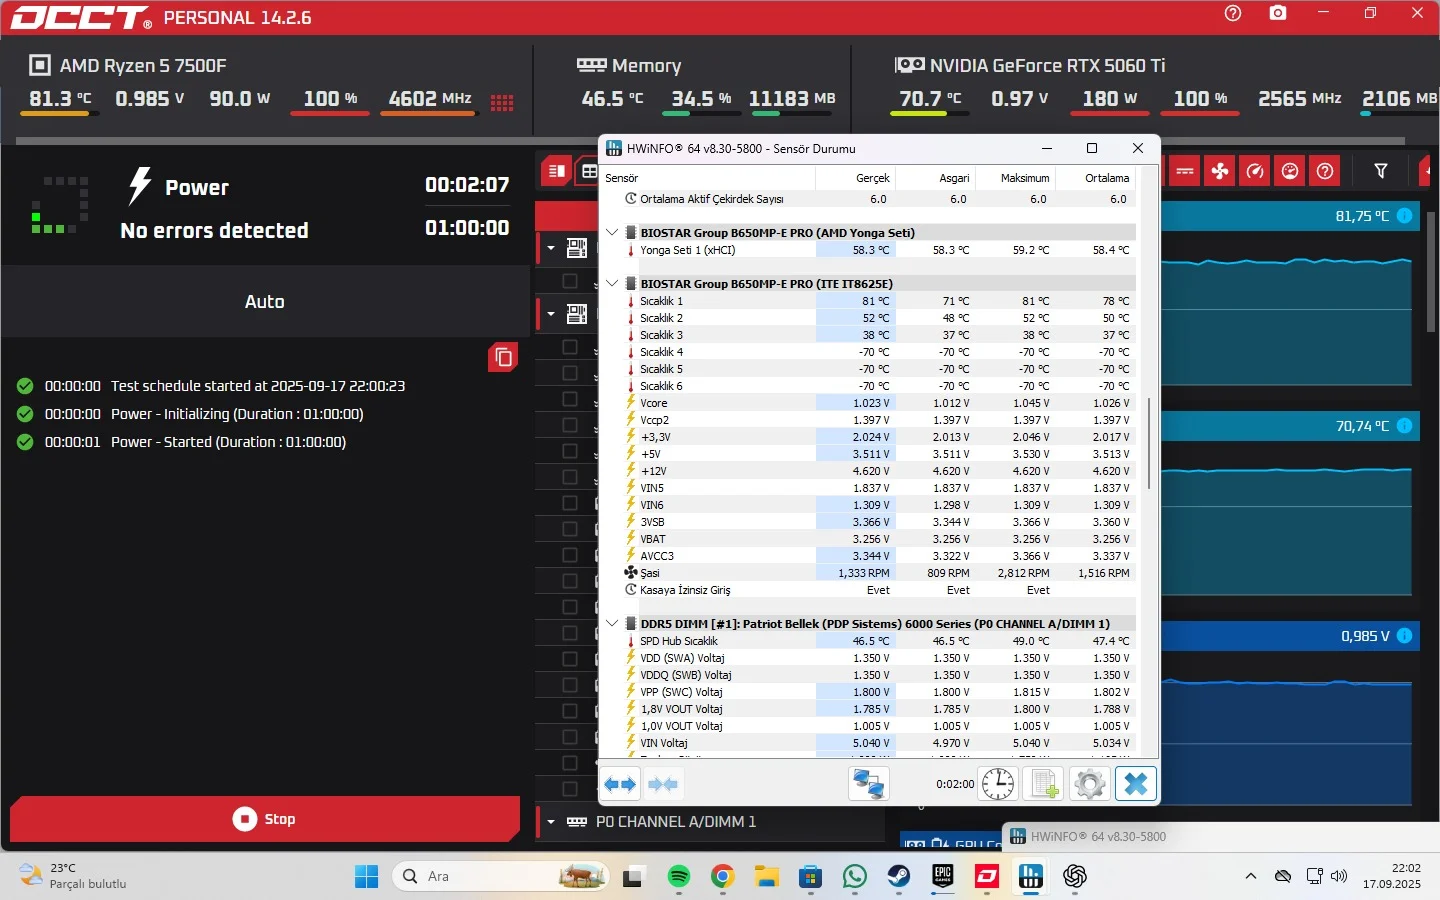Viewport: 1440px width, 900px height.
Task: Close HWiNFO sensors with blue X button
Action: pos(1136,784)
